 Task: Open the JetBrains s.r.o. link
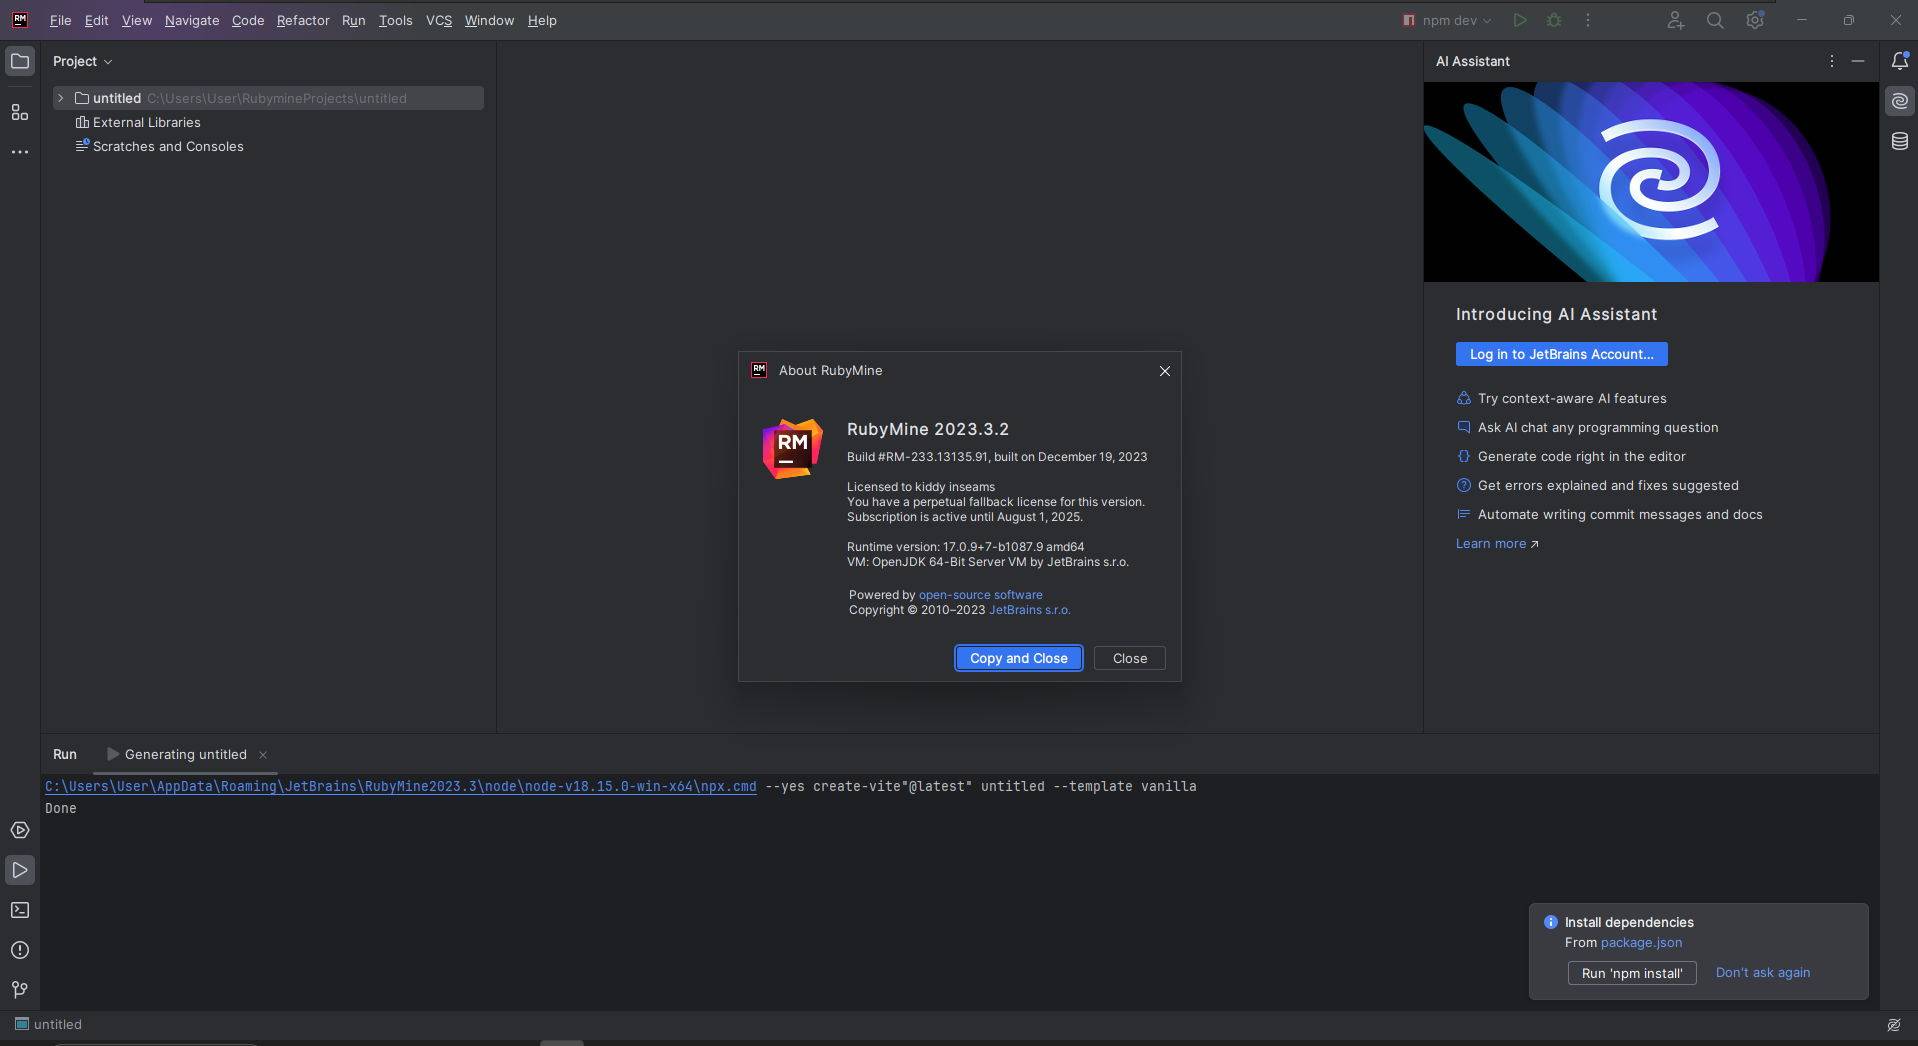pos(1029,610)
